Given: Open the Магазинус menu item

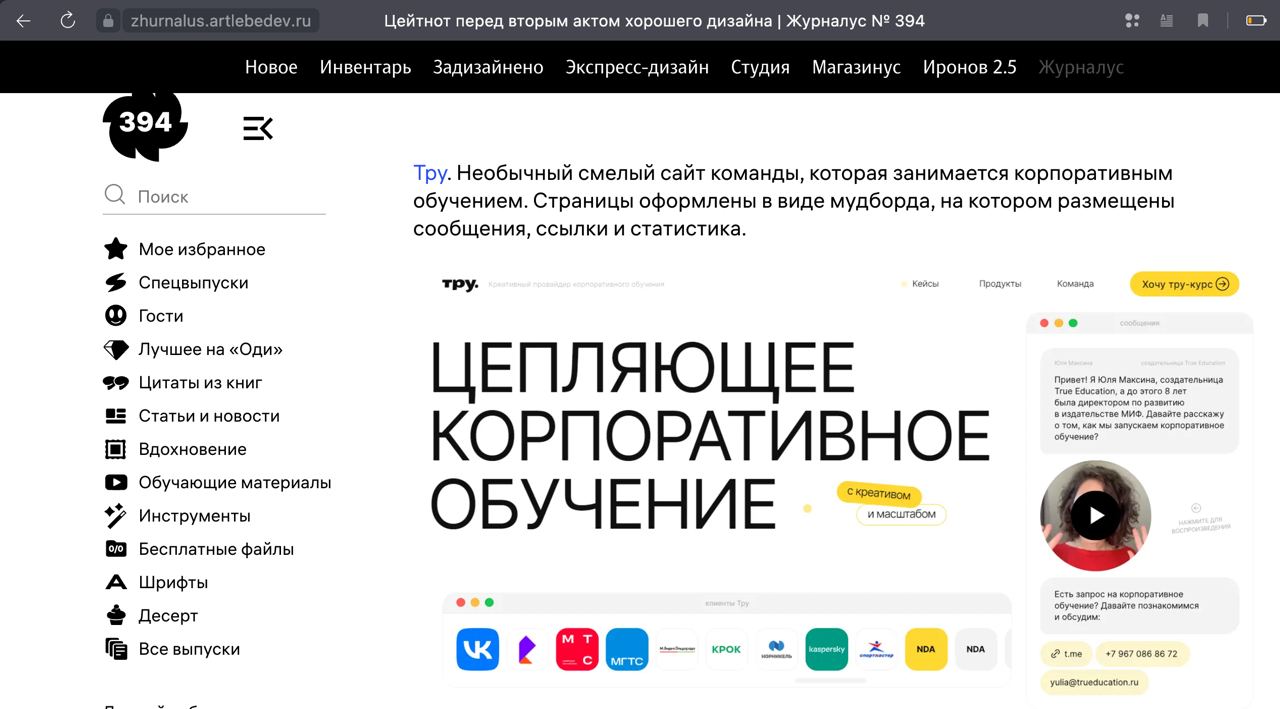Looking at the screenshot, I should click(x=856, y=67).
